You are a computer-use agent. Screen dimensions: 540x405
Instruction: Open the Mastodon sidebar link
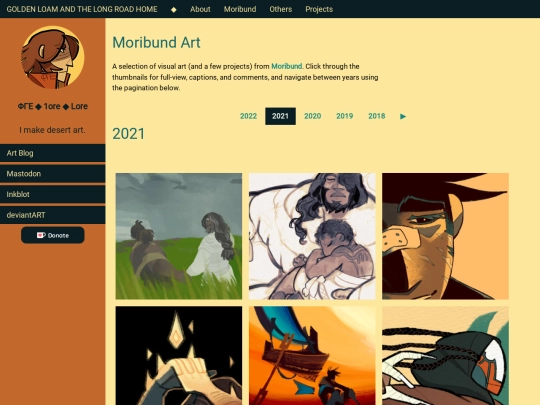53,174
